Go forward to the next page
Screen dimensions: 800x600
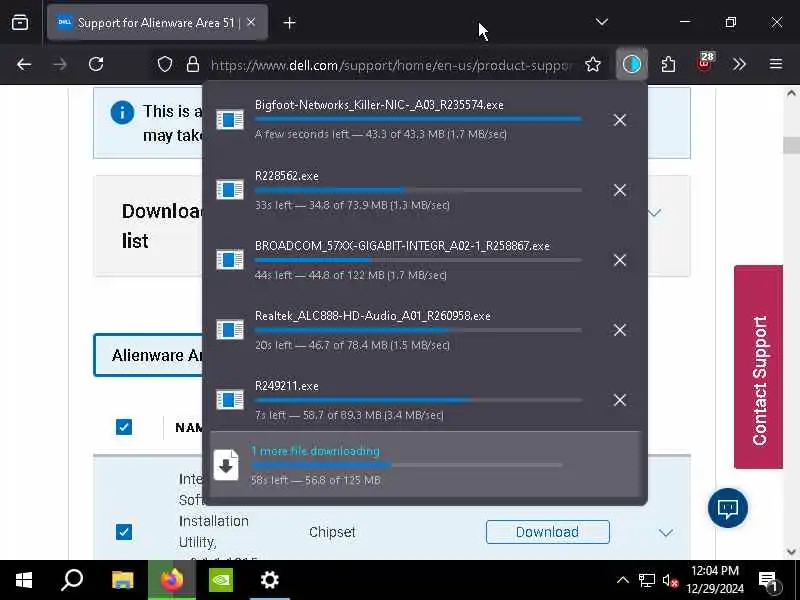click(60, 64)
